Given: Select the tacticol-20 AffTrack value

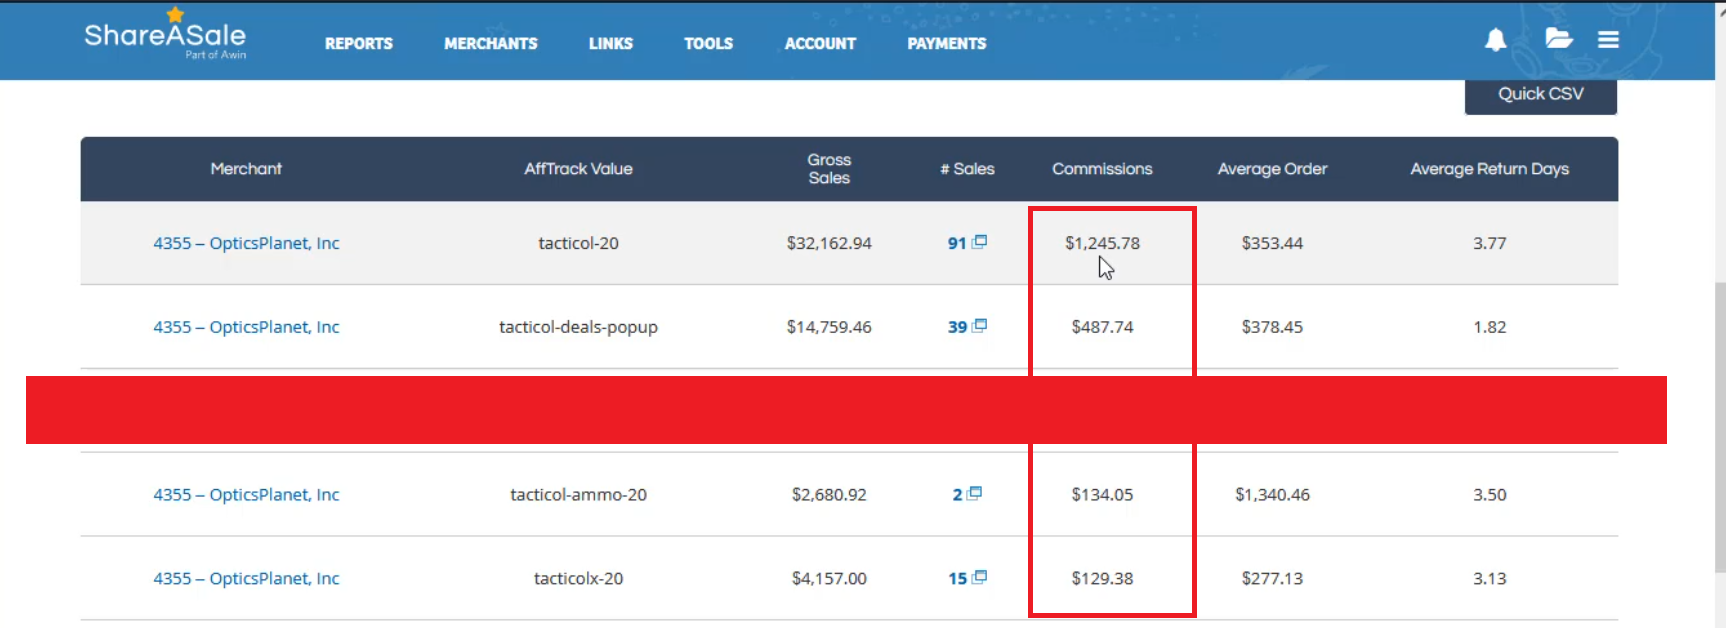Looking at the screenshot, I should [x=578, y=243].
